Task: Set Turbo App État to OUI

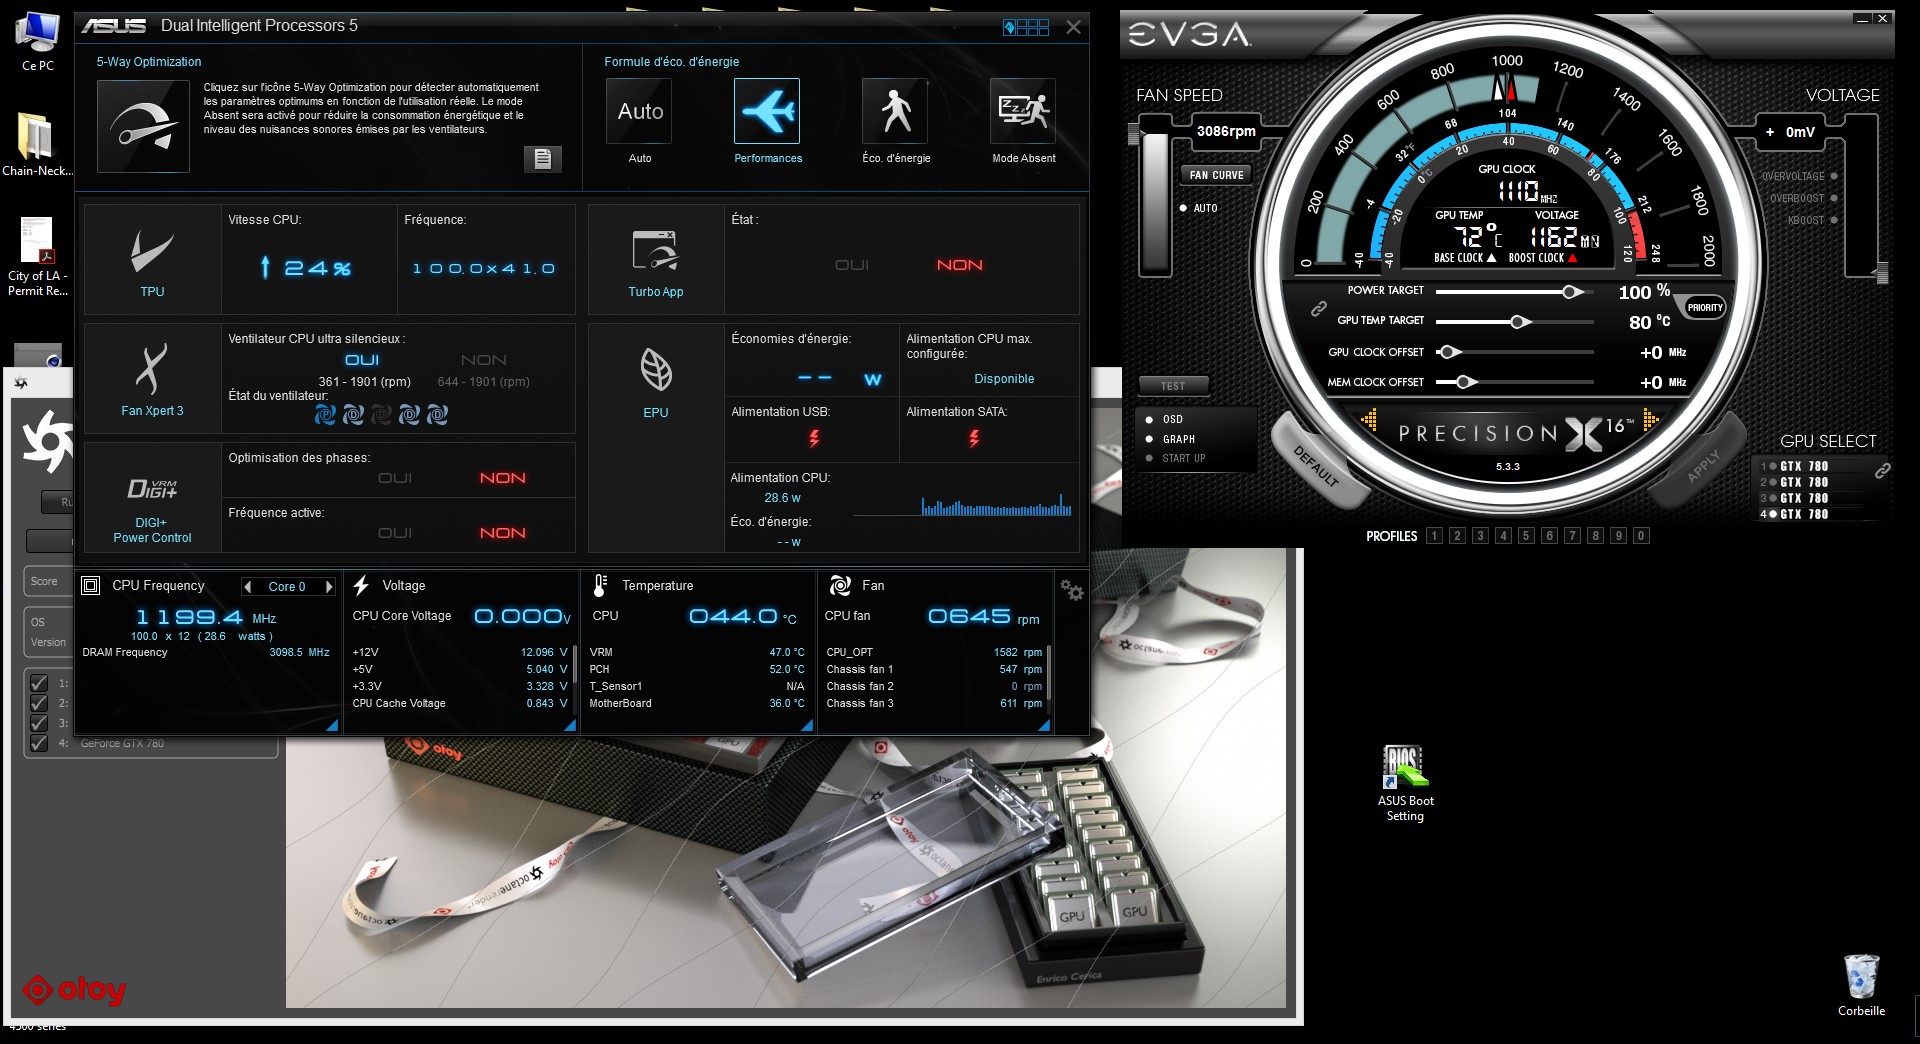Action: click(x=852, y=265)
